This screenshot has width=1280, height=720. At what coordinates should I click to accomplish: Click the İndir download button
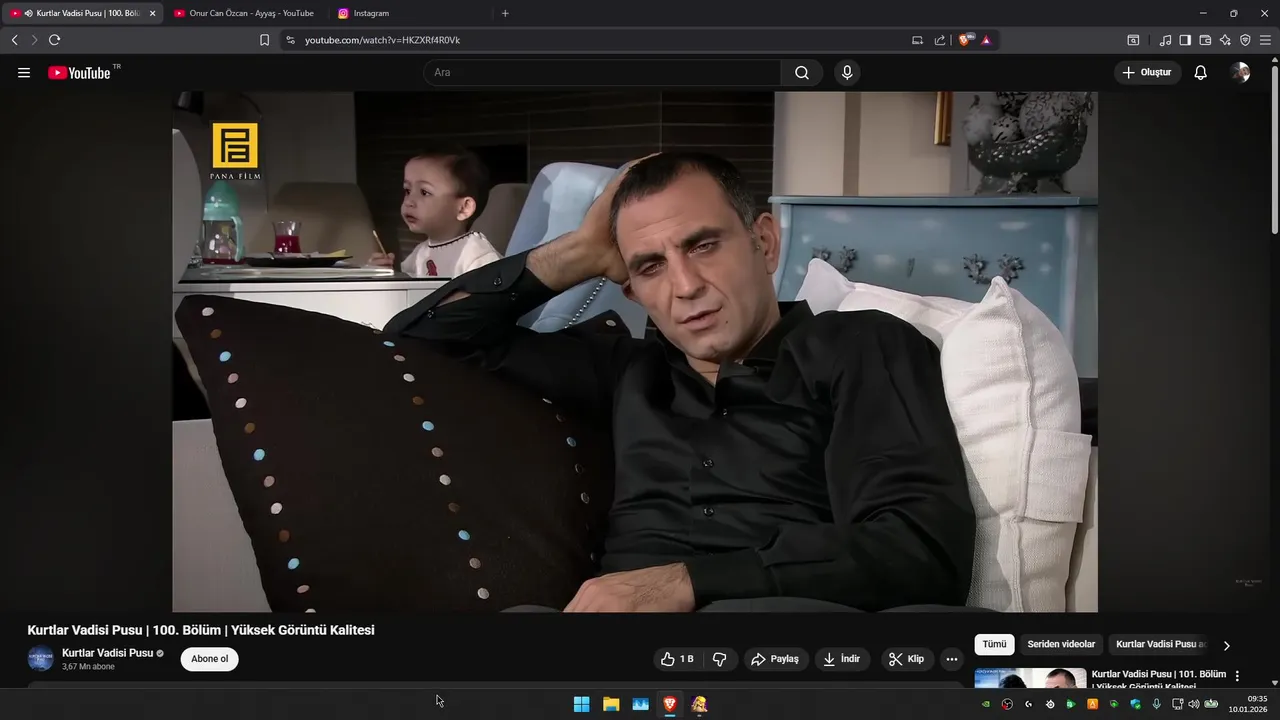click(x=841, y=659)
